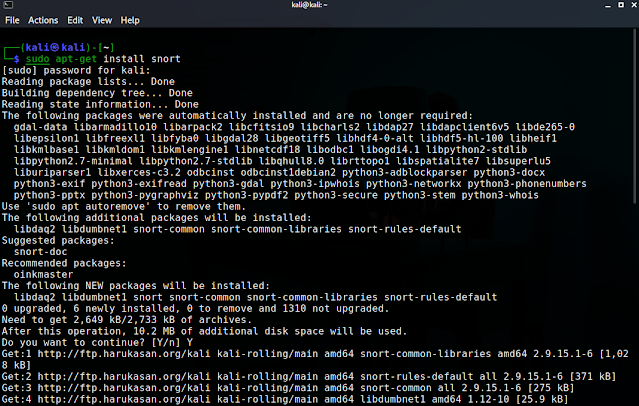This screenshot has height=406, width=639.
Task: Click the '(kali㉿kali)-[~]' prompt
Action: pos(67,47)
